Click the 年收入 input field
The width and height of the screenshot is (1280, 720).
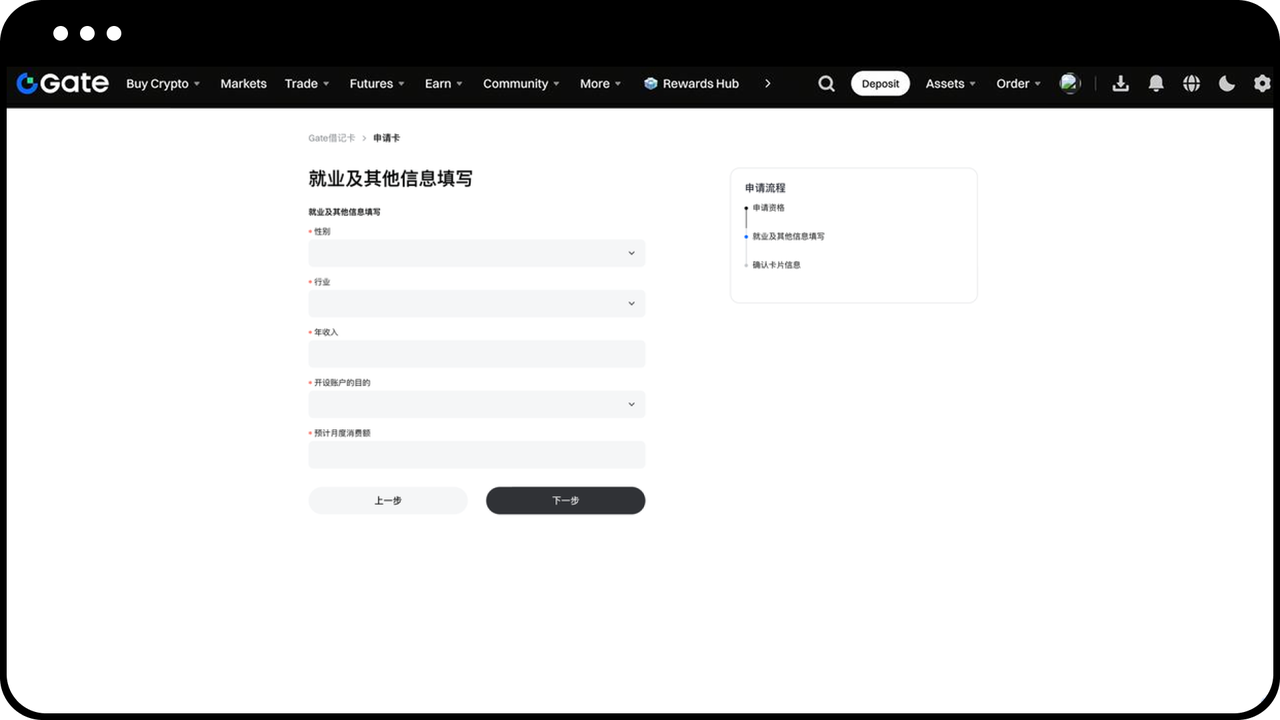click(x=477, y=354)
